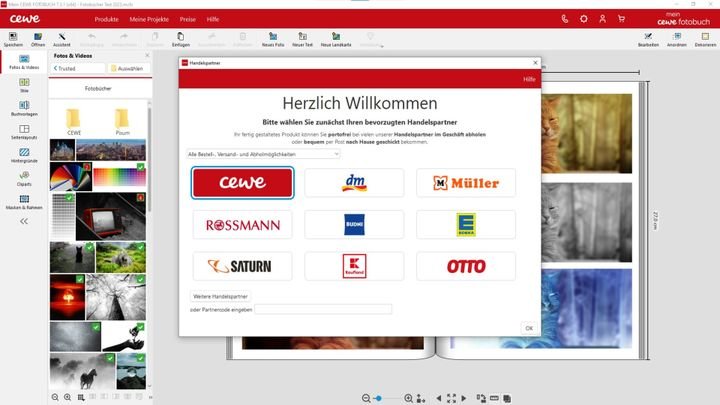Open Meine Projekte menu
This screenshot has width=720, height=405.
[149, 19]
